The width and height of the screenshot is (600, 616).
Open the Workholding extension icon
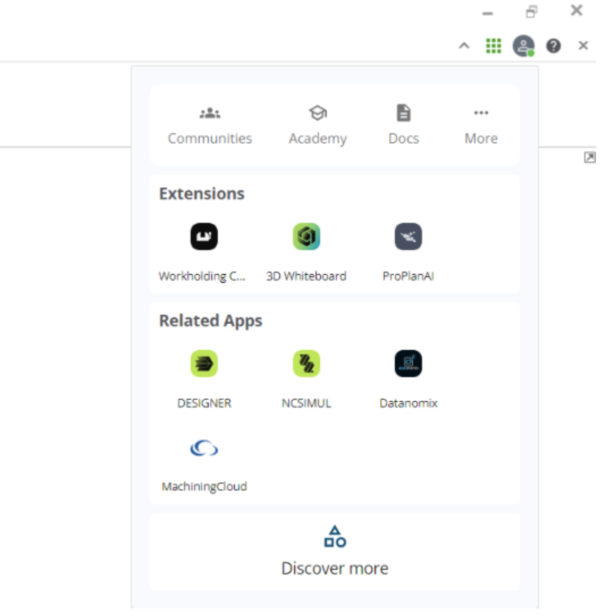click(x=204, y=237)
